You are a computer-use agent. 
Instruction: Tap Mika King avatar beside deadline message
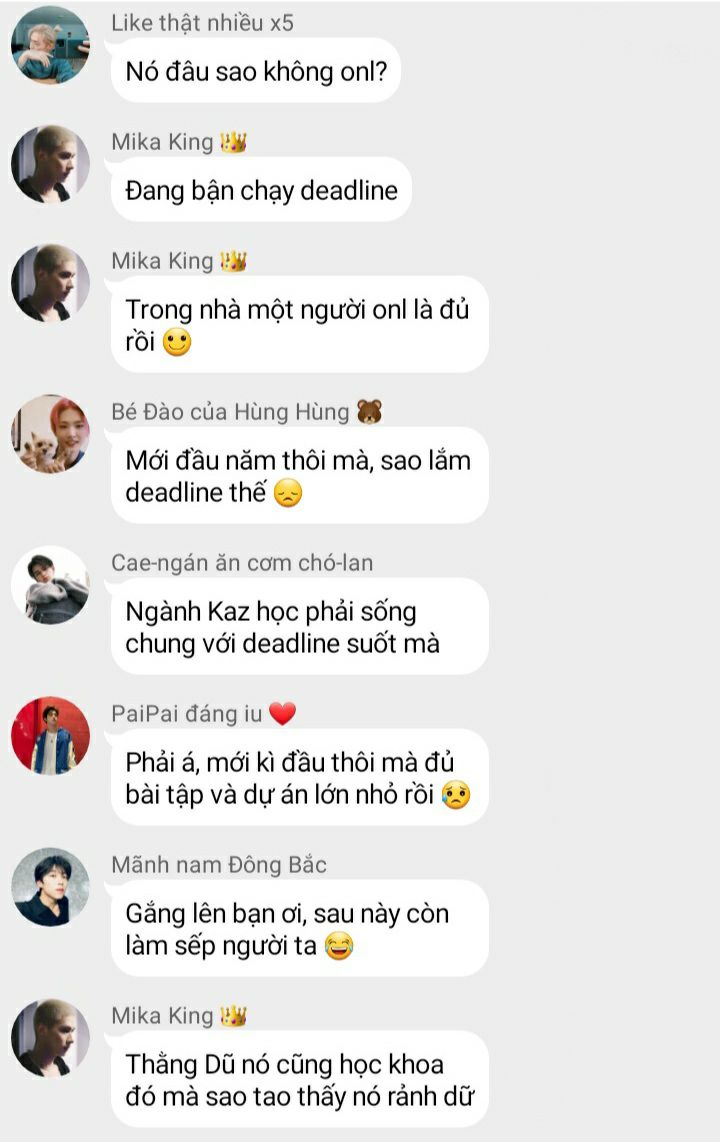coord(50,164)
